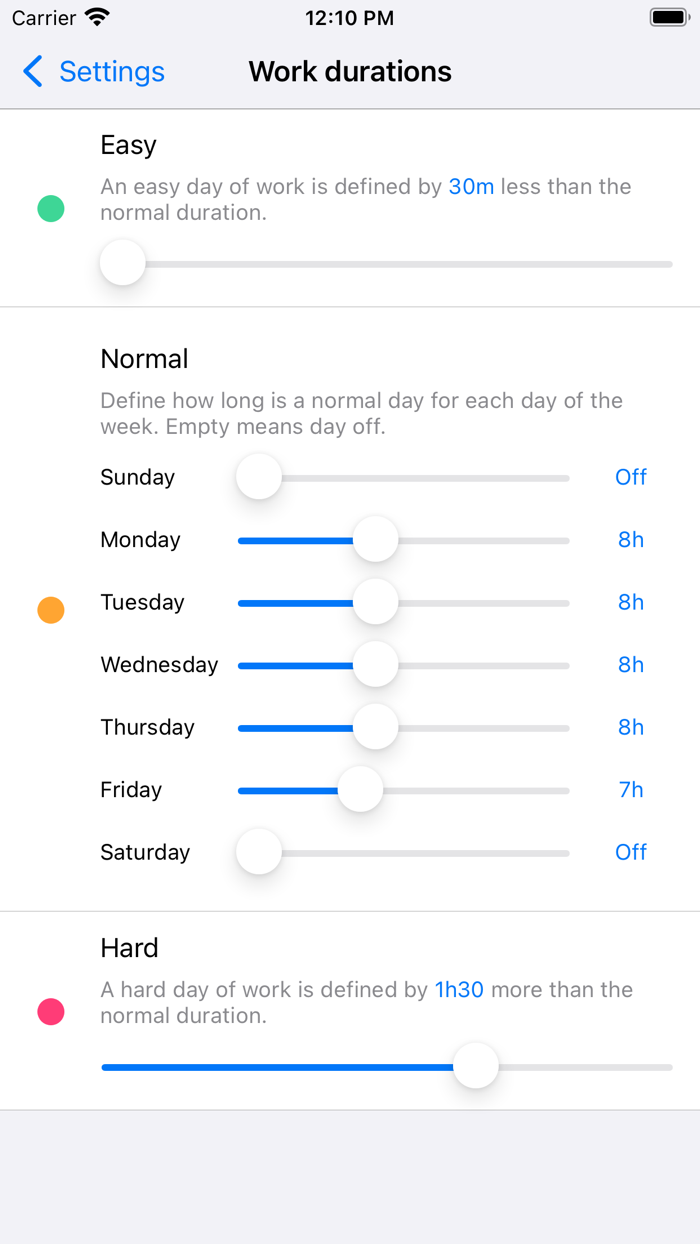
Task: Tap the pink Hard color dot
Action: click(x=51, y=1012)
